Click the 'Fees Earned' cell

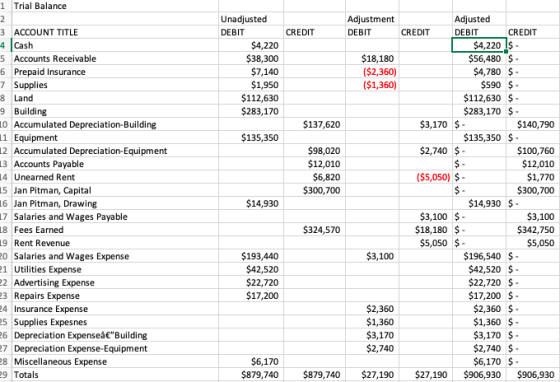pyautogui.click(x=115, y=230)
